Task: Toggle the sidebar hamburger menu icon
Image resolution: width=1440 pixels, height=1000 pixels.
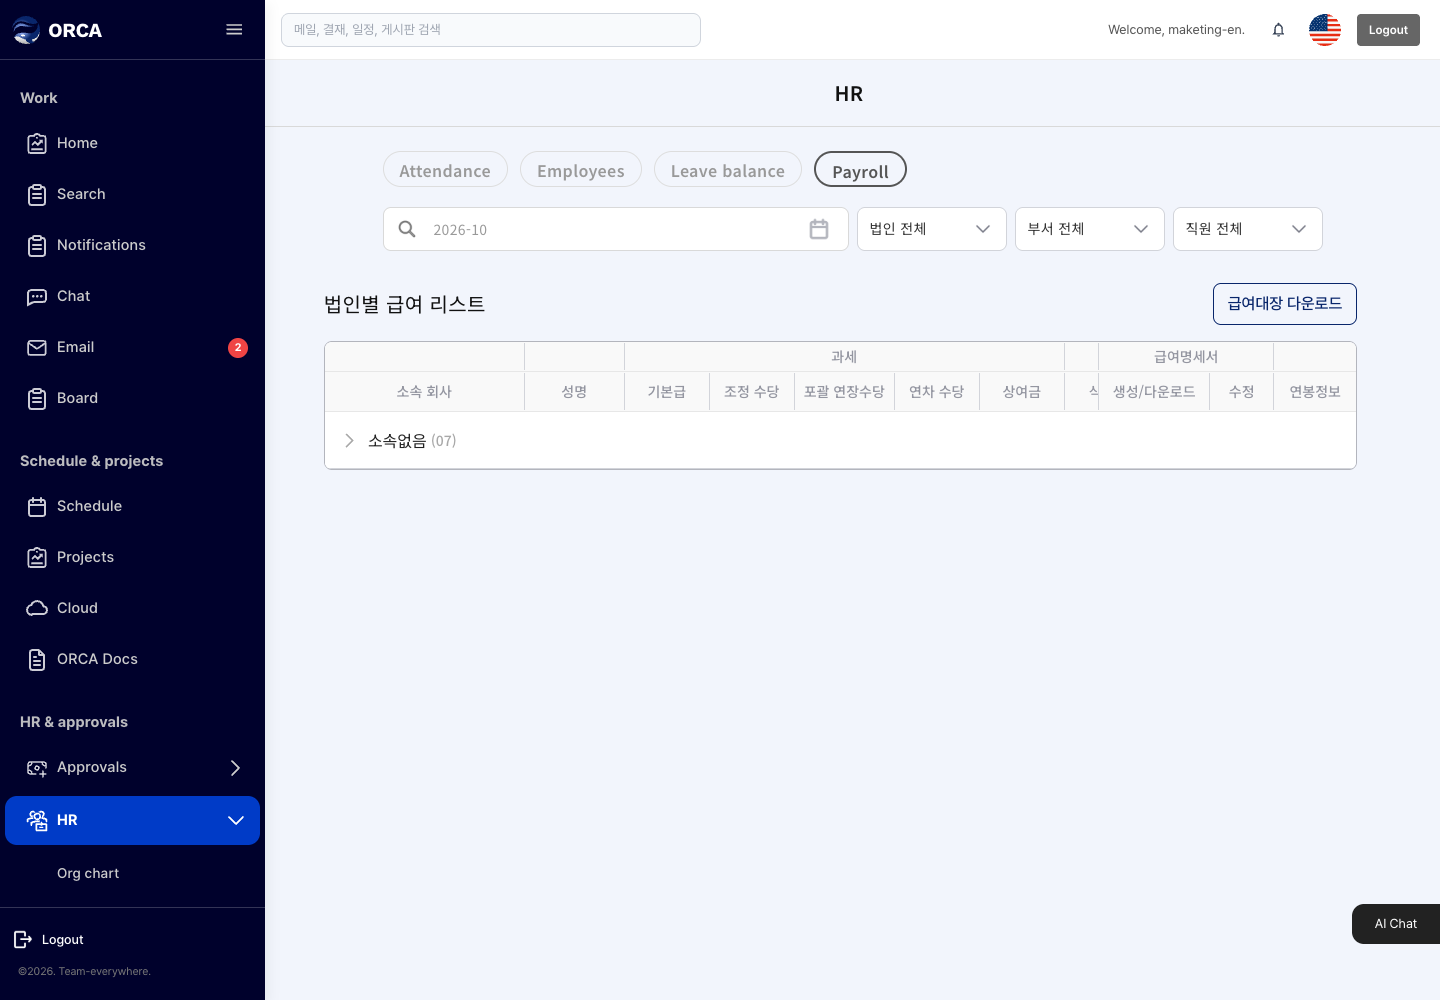Action: (x=234, y=30)
